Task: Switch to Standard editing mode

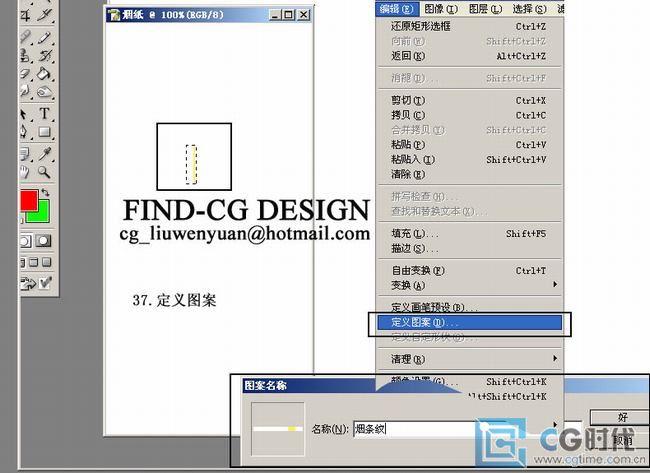Action: click(26, 241)
